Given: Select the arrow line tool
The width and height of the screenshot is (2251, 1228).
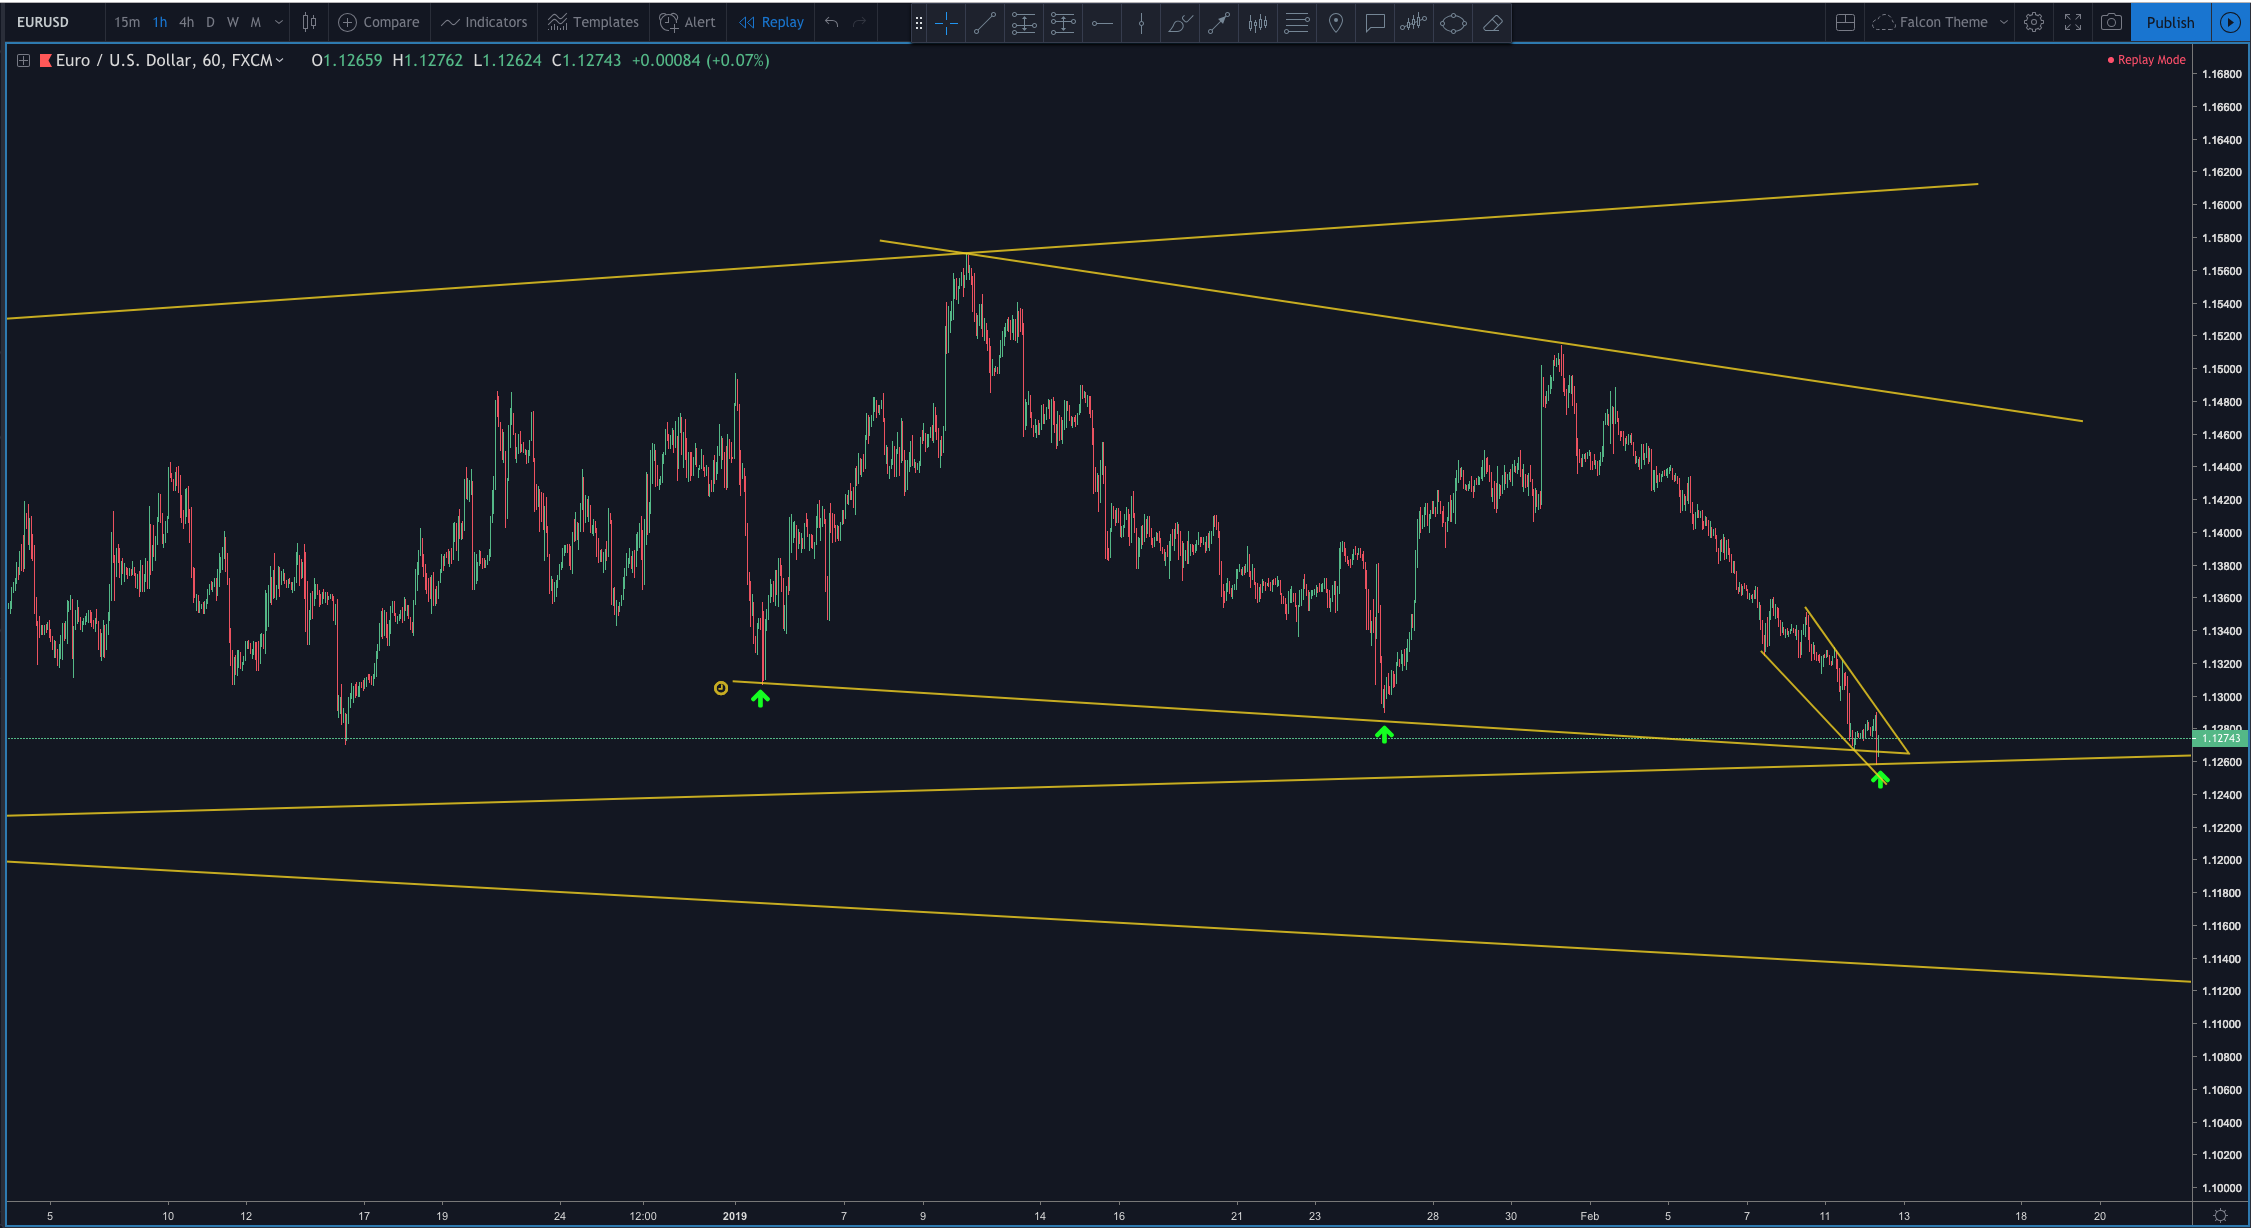Looking at the screenshot, I should click(x=1219, y=23).
